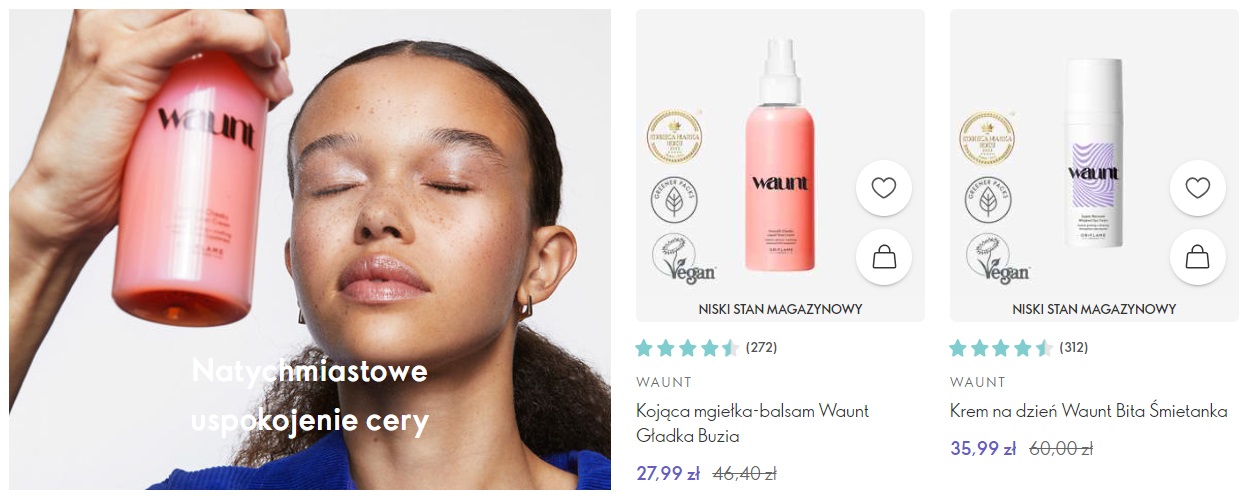Click gold award badge on mgiełka-balsam card

coord(674,137)
